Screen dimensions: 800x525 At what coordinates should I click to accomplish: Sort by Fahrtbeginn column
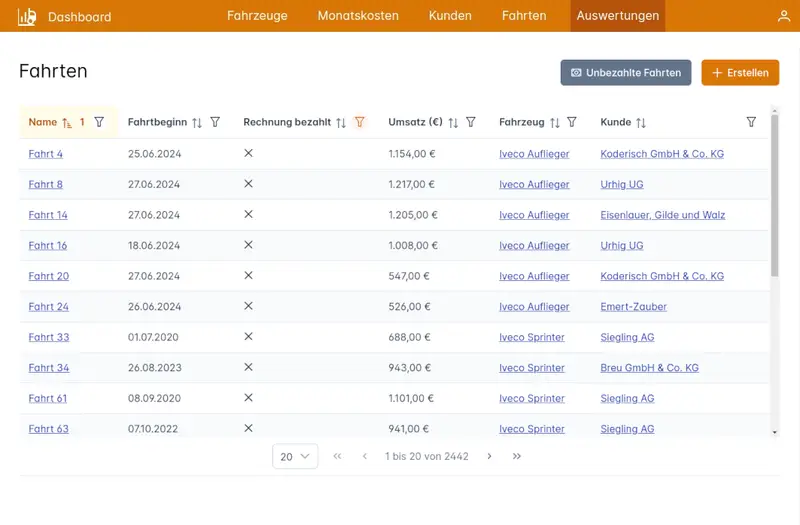tap(197, 122)
